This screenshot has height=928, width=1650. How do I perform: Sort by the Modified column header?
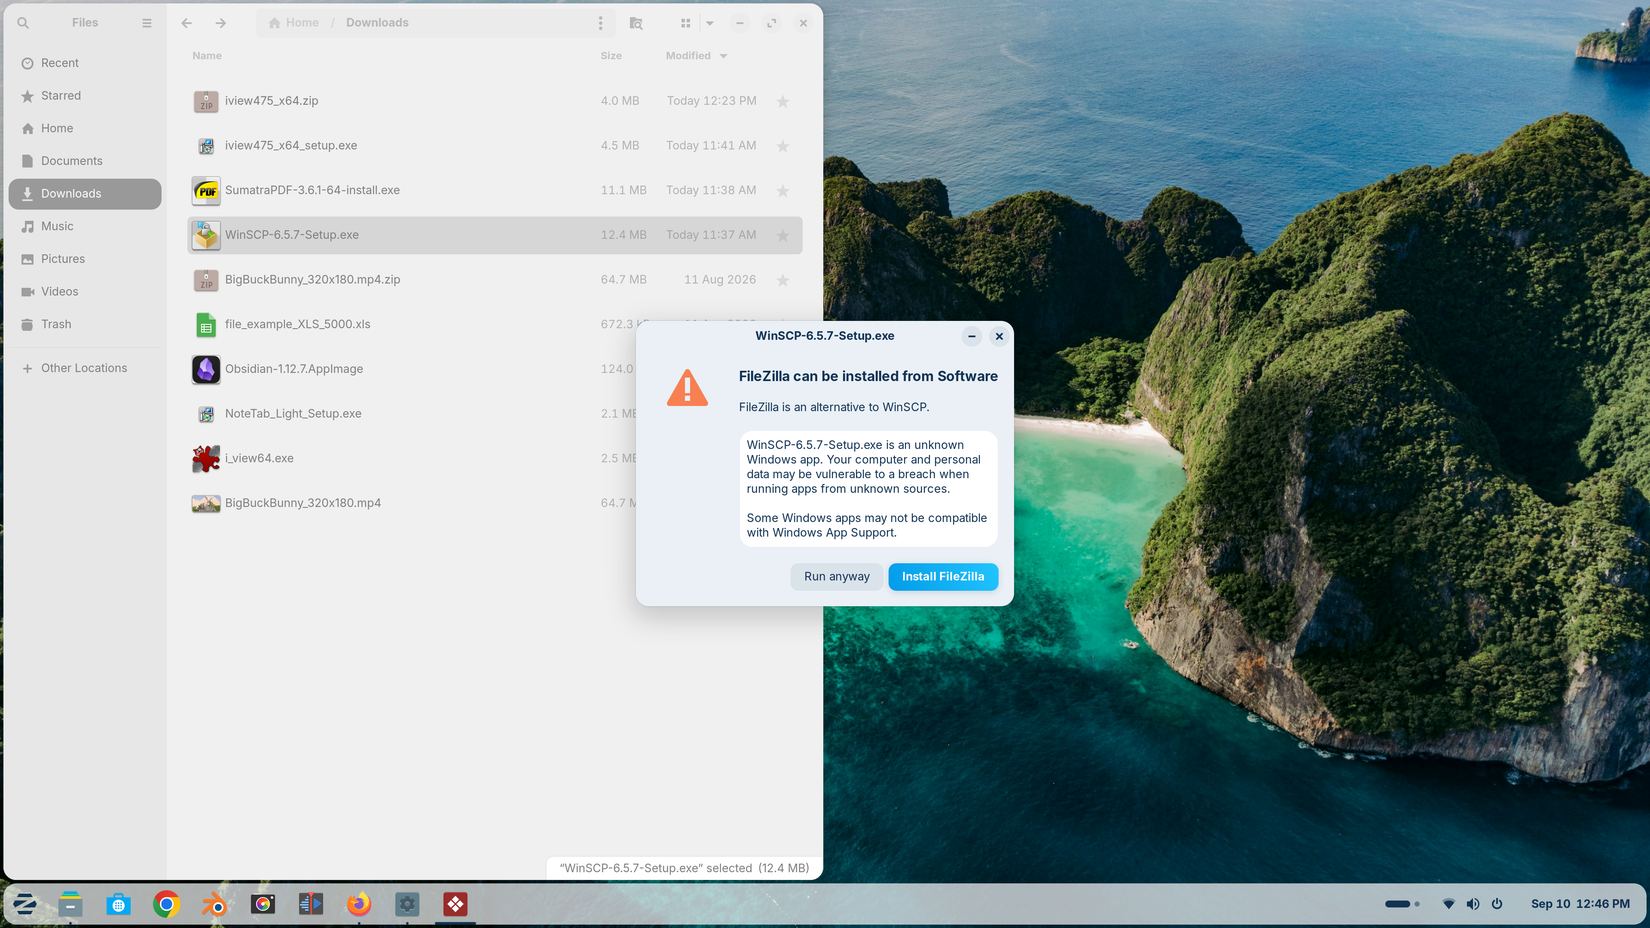coord(697,56)
